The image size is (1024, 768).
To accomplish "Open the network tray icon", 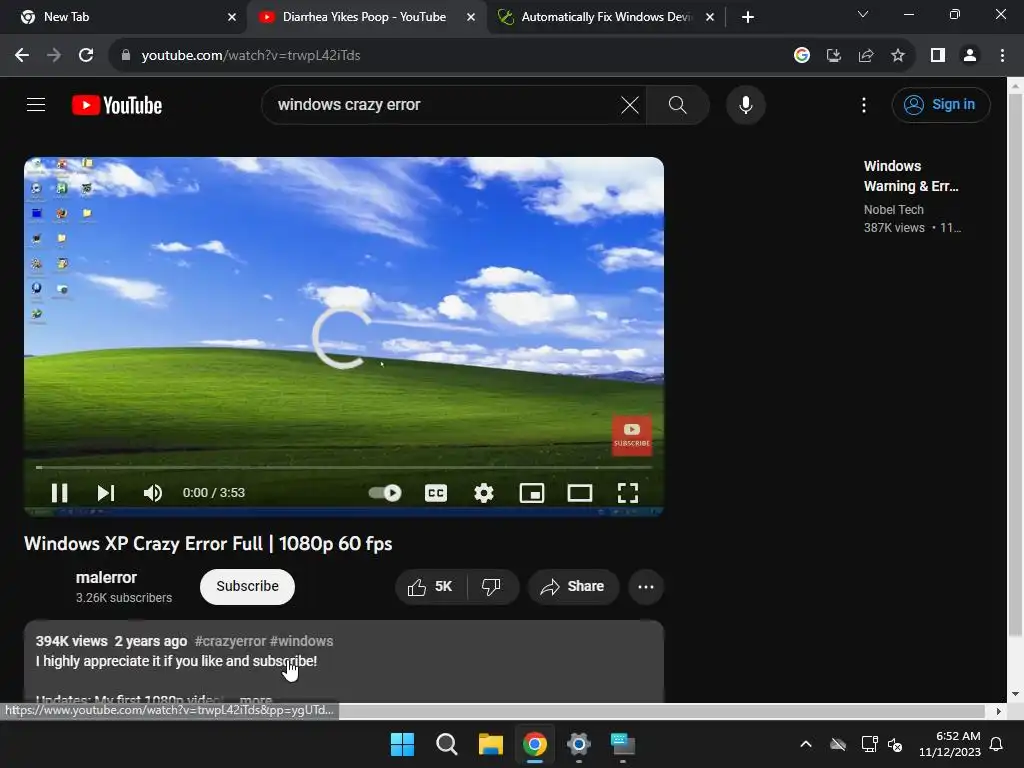I will pyautogui.click(x=869, y=744).
